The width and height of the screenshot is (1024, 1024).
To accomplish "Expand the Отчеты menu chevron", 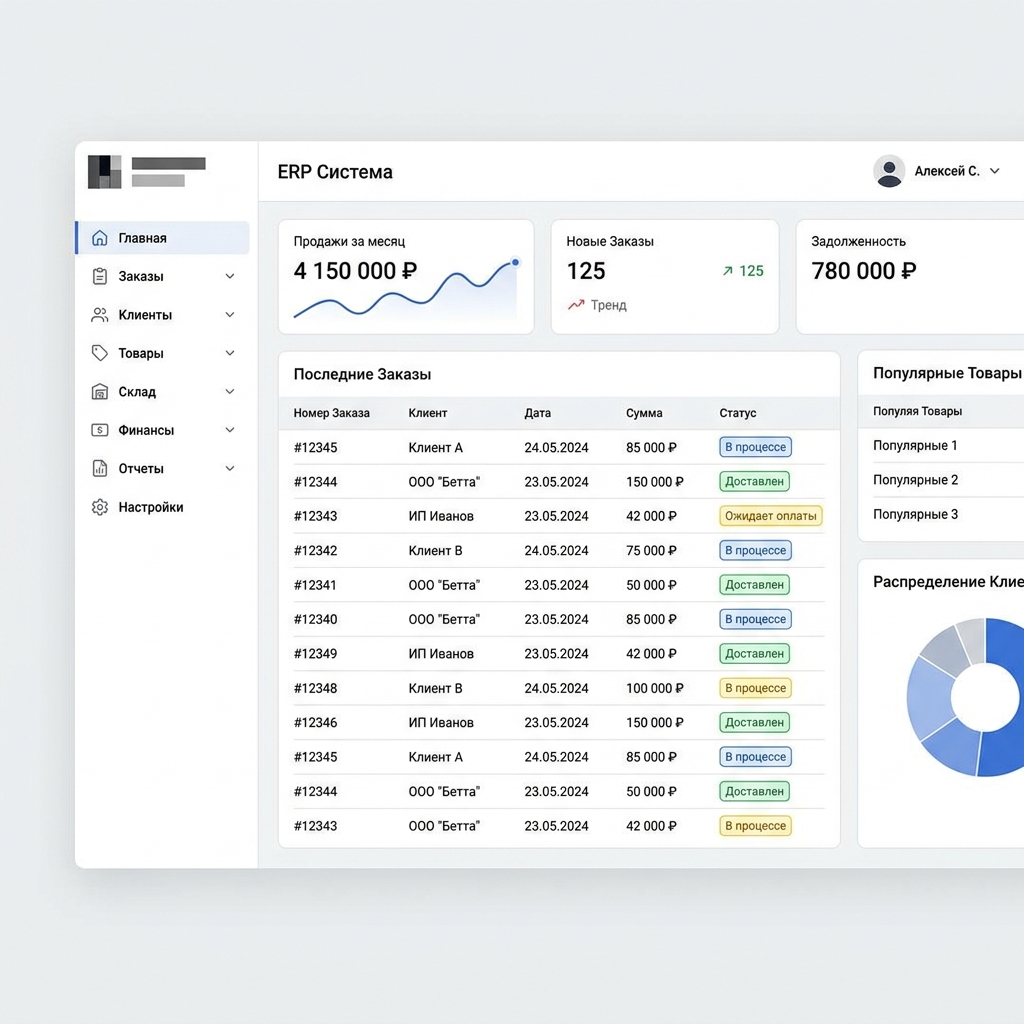I will [x=230, y=468].
